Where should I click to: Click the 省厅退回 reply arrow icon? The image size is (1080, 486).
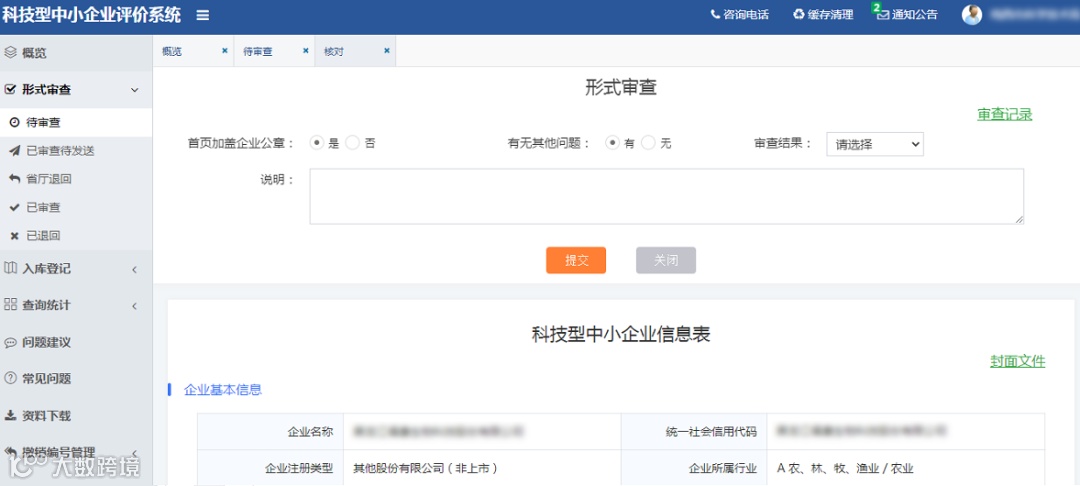[x=14, y=179]
